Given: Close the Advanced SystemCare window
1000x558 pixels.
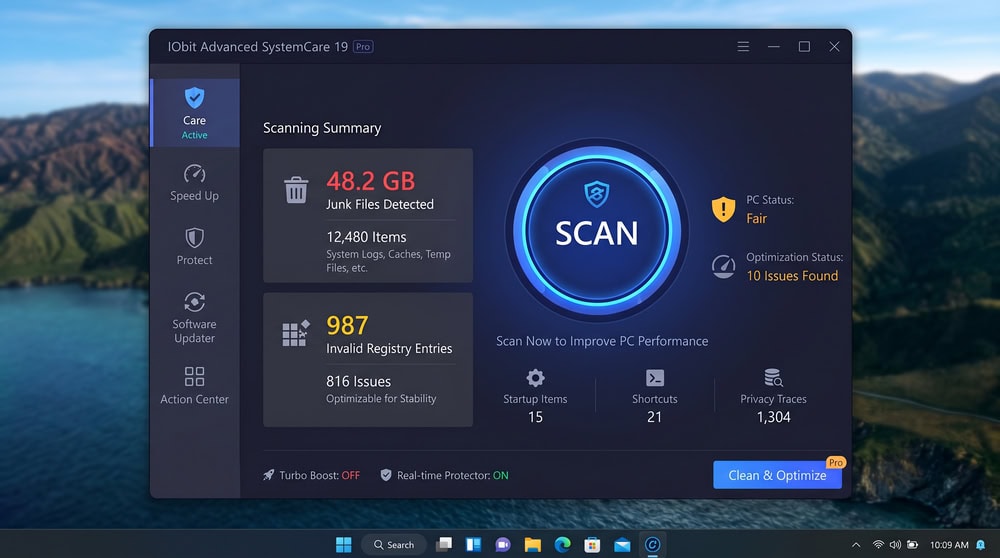Looking at the screenshot, I should (834, 47).
